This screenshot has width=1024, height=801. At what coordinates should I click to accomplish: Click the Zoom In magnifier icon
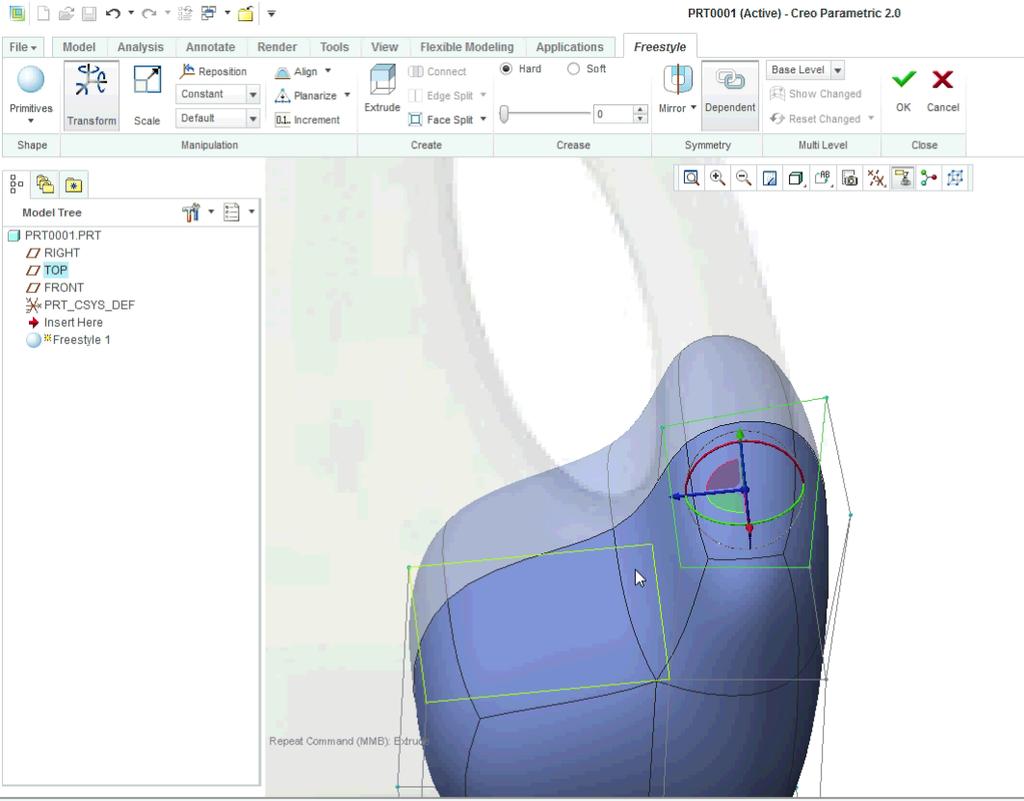pos(717,178)
